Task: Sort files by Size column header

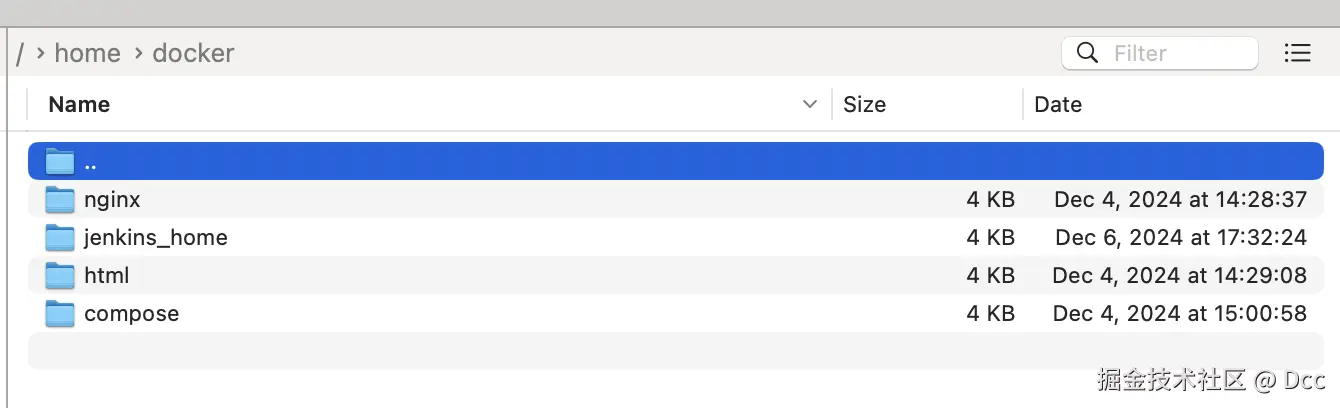Action: [864, 104]
